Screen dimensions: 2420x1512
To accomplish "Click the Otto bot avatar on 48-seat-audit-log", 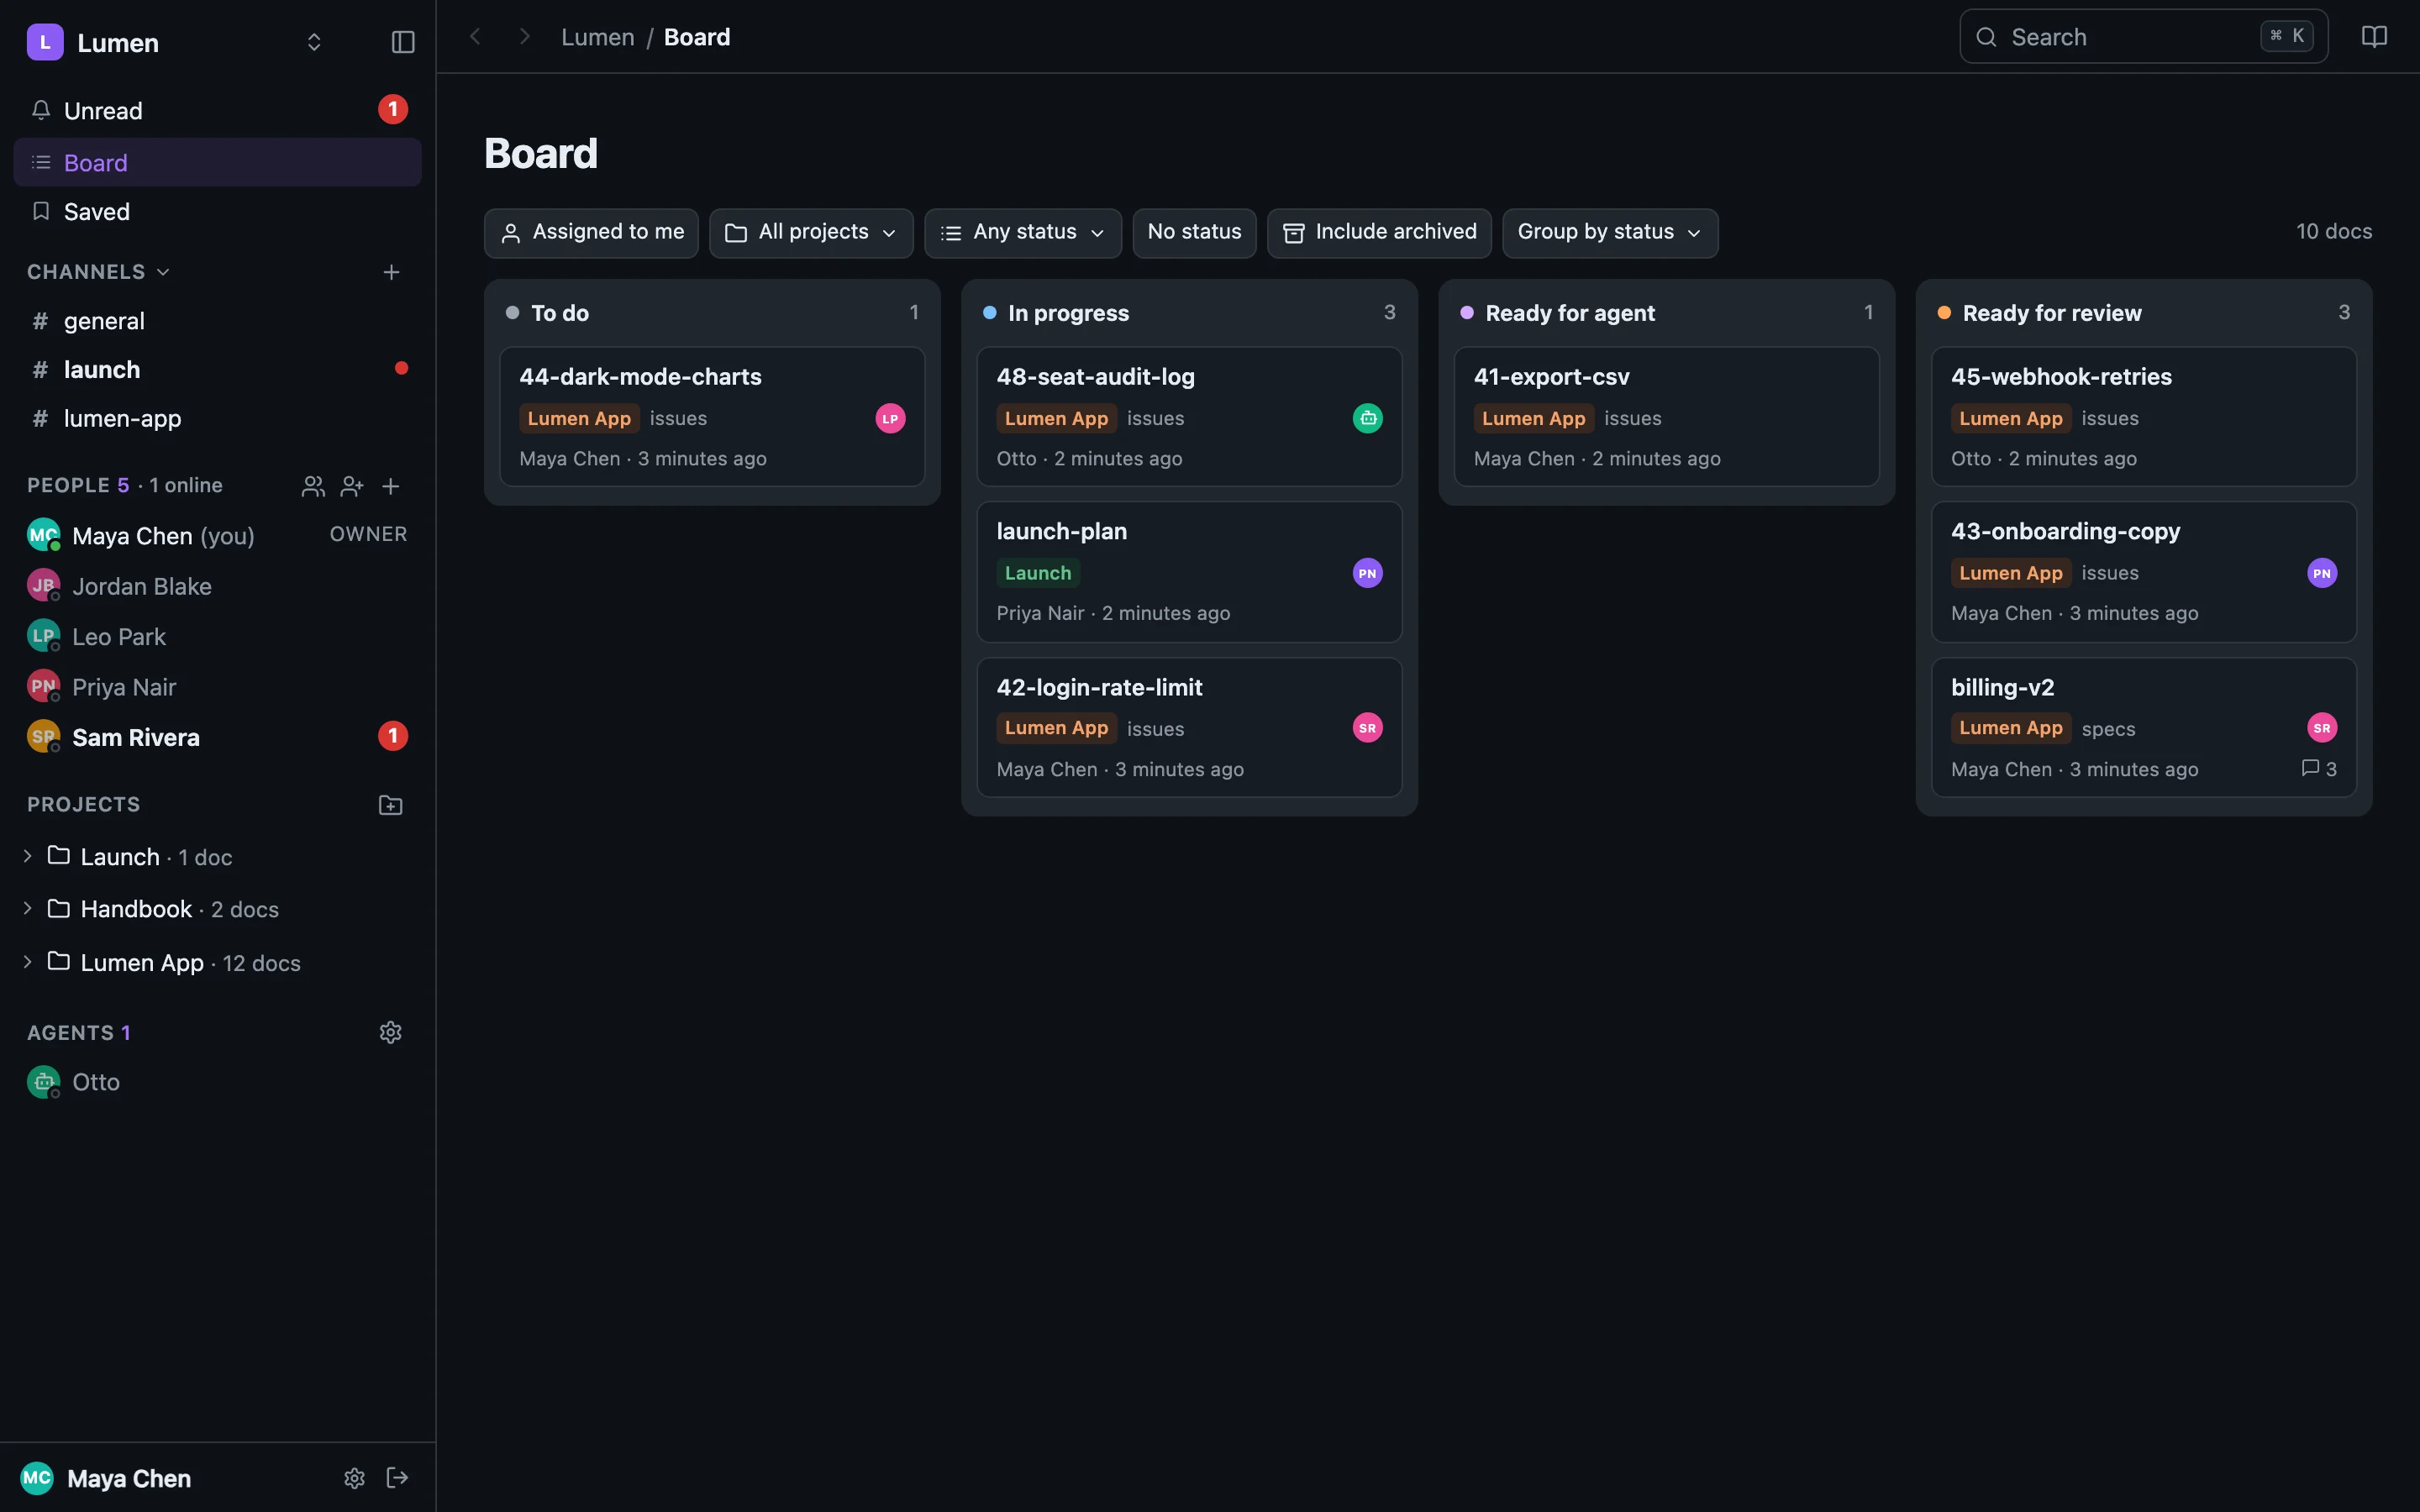I will (1367, 418).
